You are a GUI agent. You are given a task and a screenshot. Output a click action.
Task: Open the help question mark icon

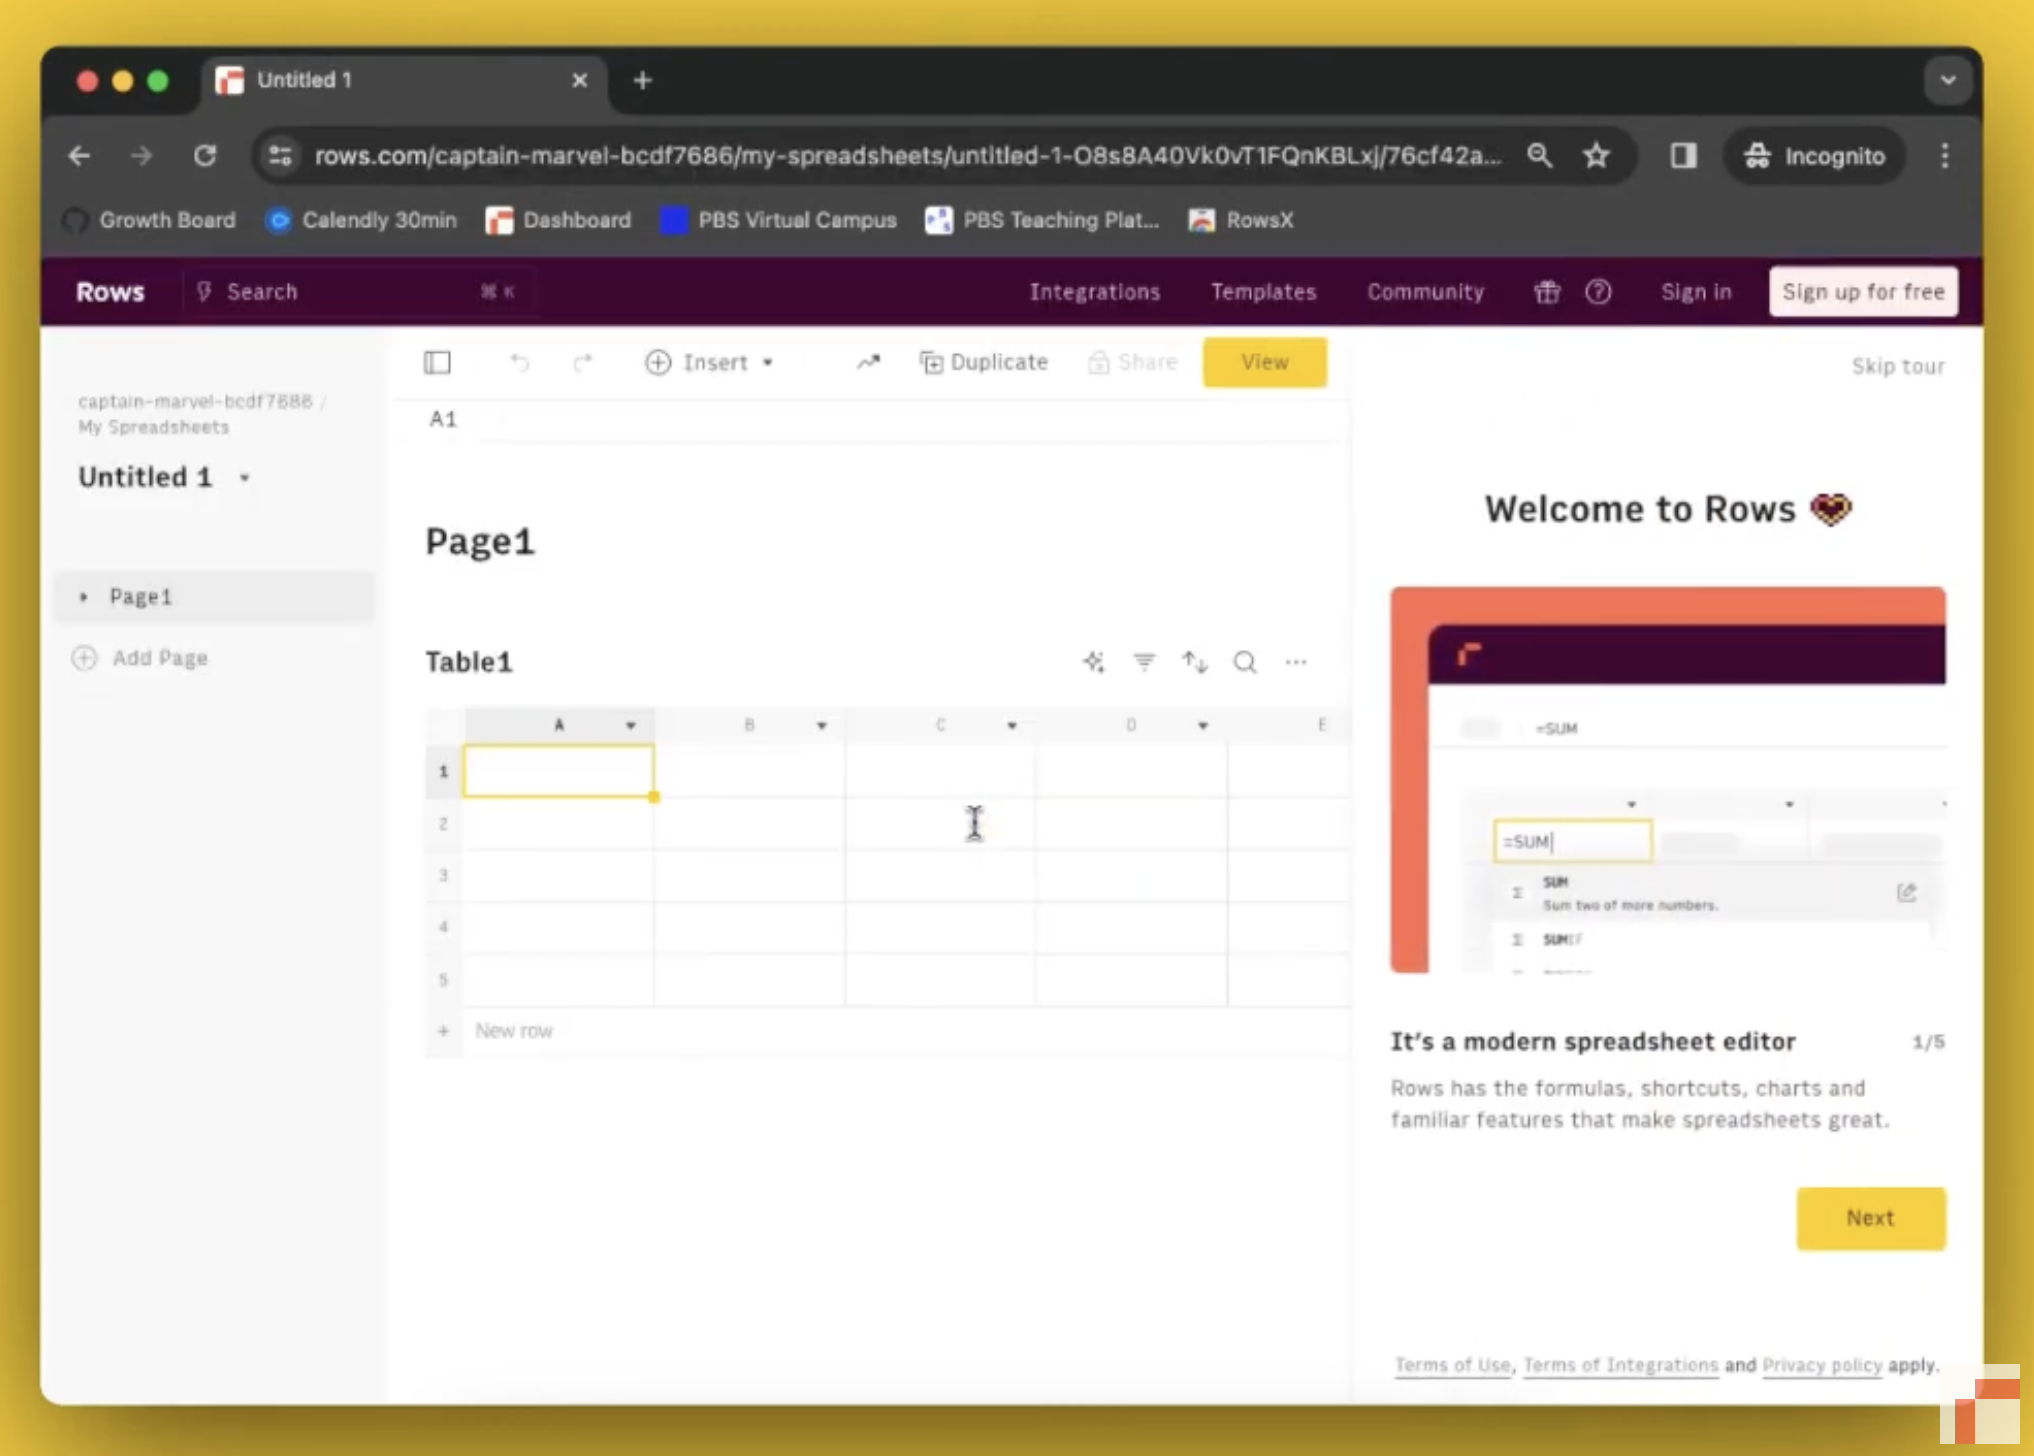click(x=1598, y=292)
